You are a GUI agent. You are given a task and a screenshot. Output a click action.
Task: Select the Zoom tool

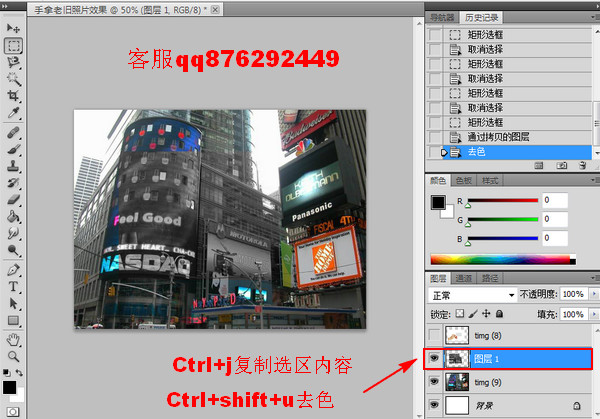pos(13,357)
